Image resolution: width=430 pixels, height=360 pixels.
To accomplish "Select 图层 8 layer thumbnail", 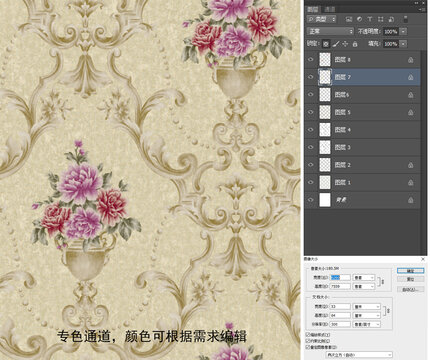I will click(325, 59).
